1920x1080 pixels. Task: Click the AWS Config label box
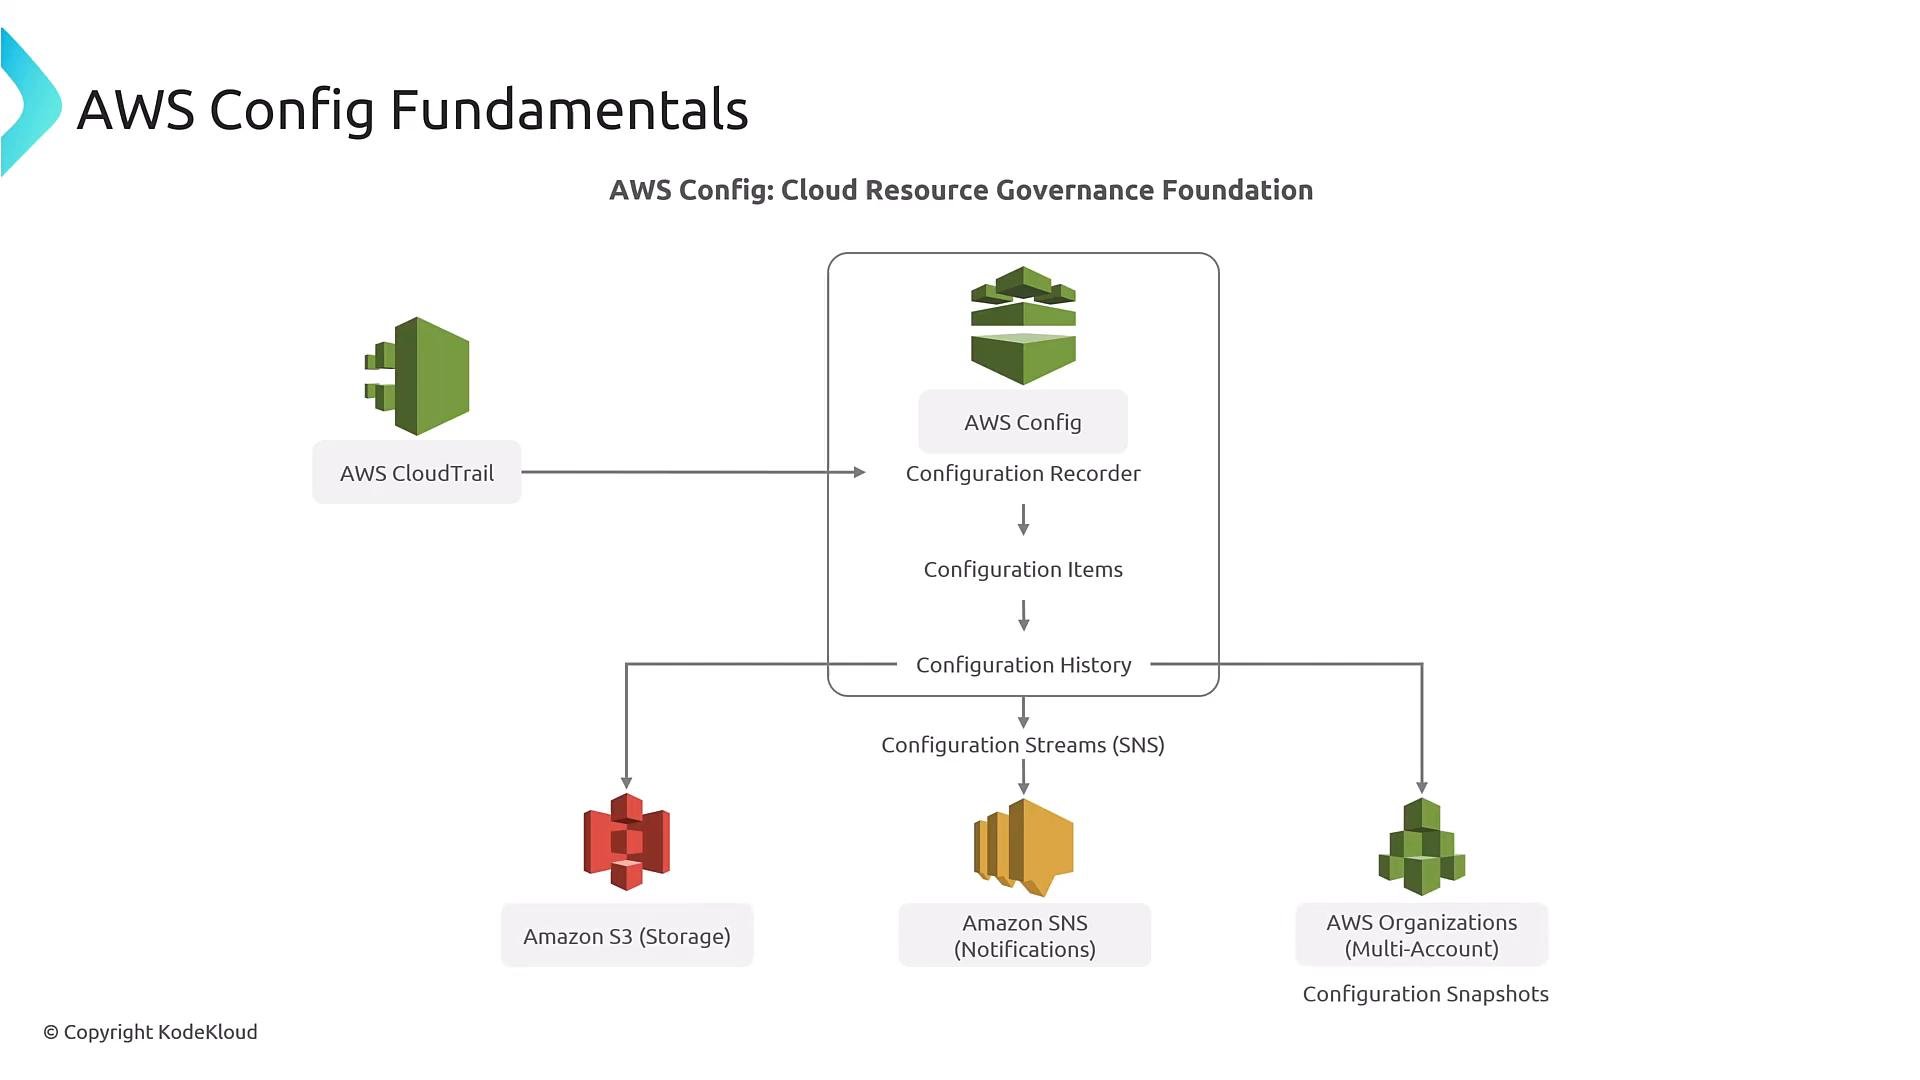[x=1023, y=422]
